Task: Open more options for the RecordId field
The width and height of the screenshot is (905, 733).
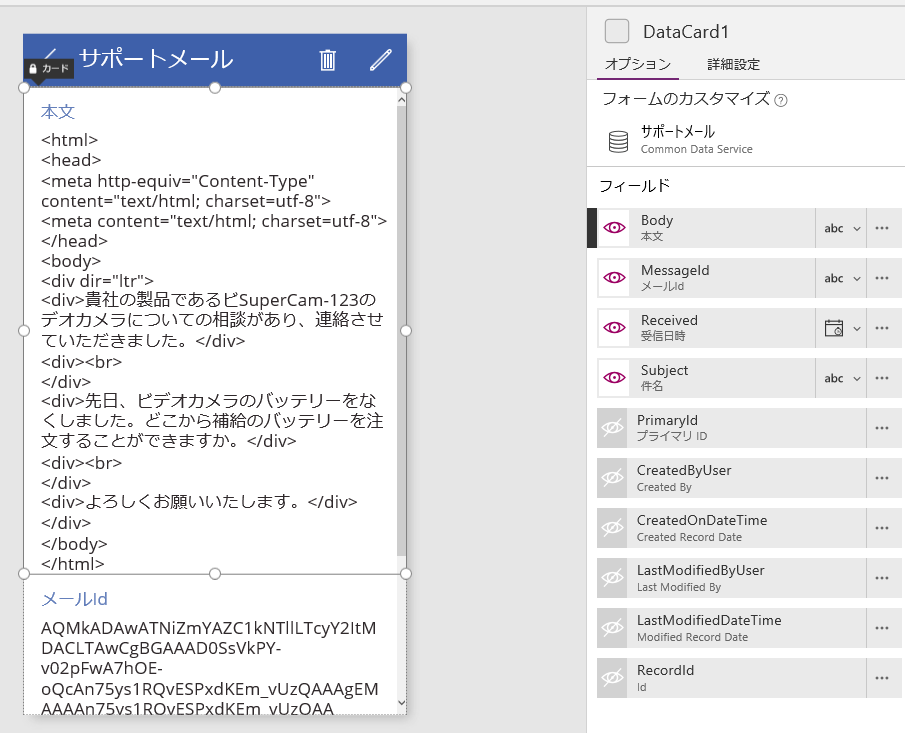Action: 884,677
